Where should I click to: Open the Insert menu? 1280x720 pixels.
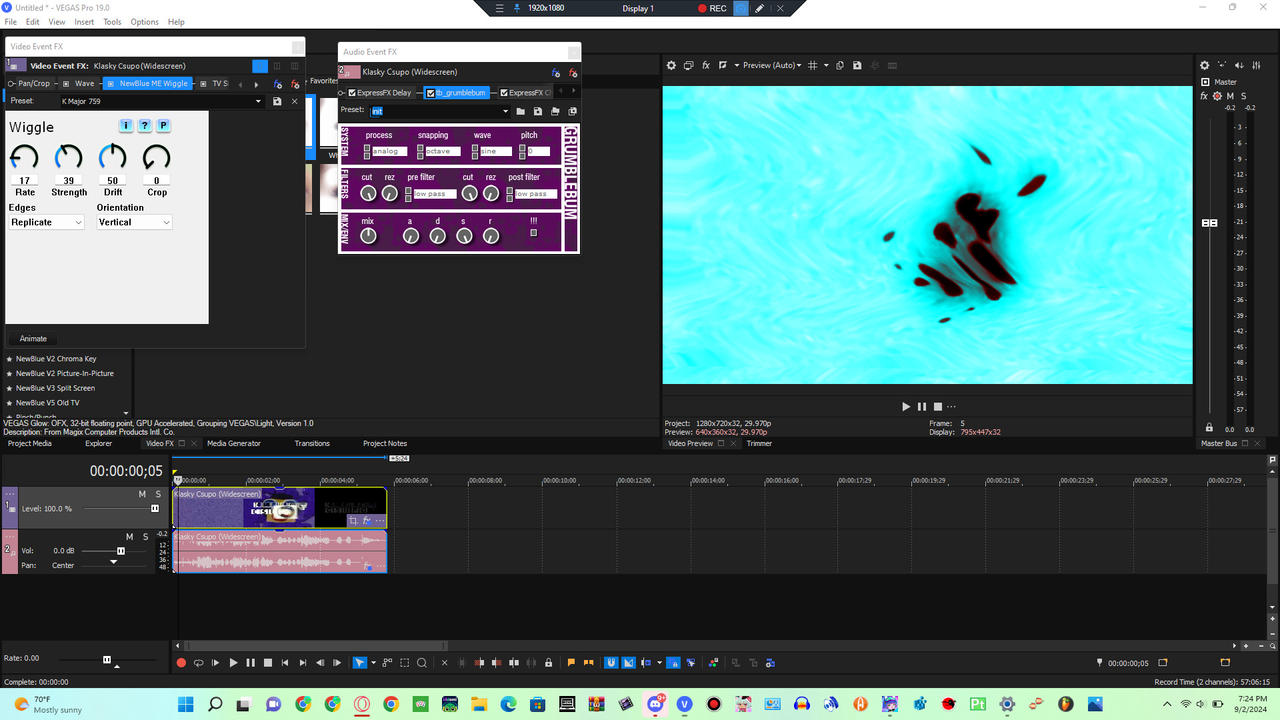pyautogui.click(x=84, y=22)
